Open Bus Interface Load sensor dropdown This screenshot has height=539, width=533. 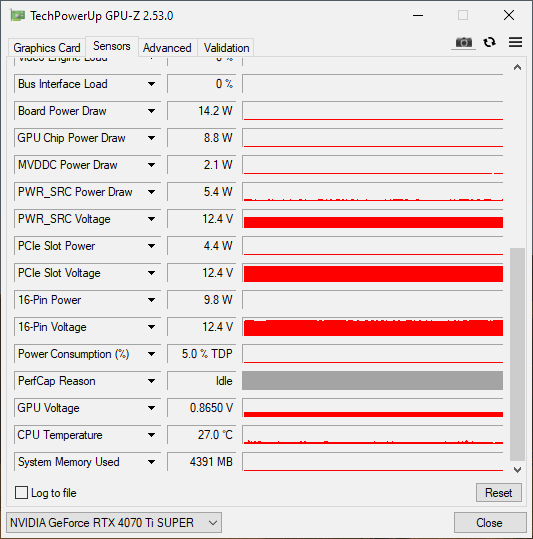pyautogui.click(x=151, y=84)
